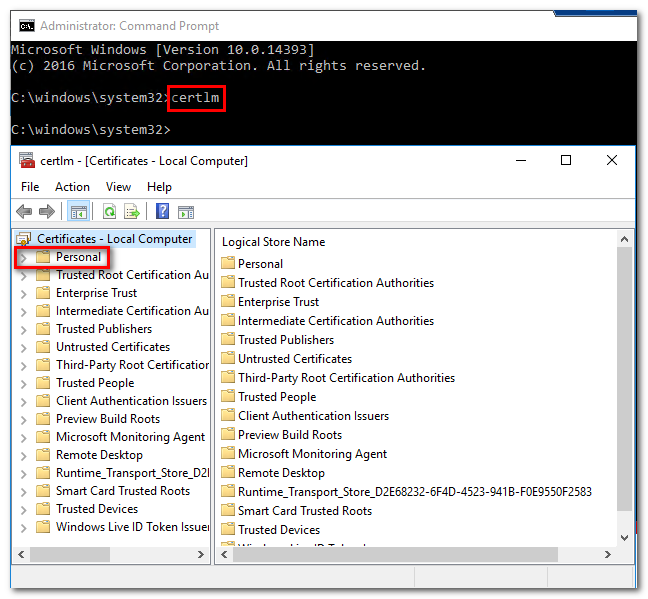648x599 pixels.
Task: Click the Command Prompt title bar icon
Action: click(27, 26)
